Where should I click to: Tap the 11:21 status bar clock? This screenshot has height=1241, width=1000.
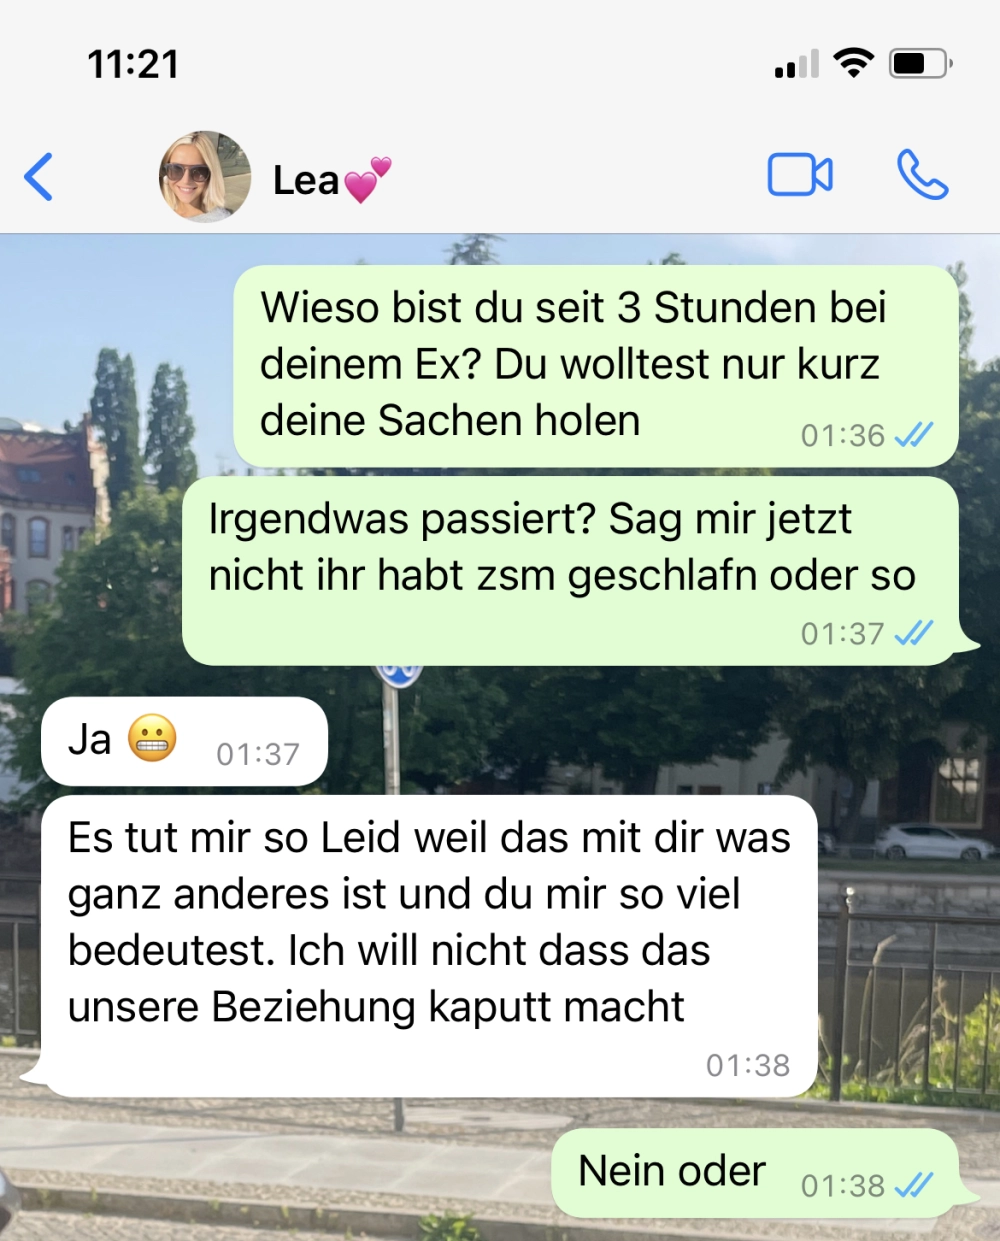133,65
